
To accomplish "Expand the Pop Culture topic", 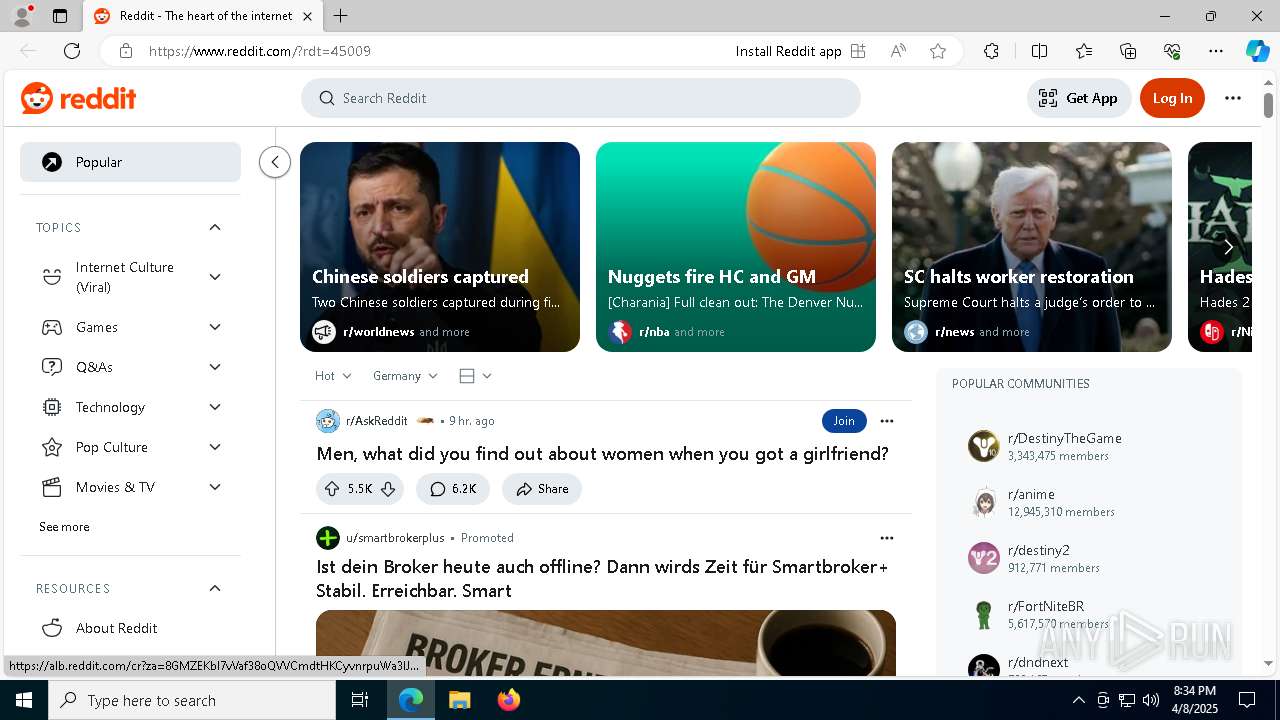I will 215,447.
